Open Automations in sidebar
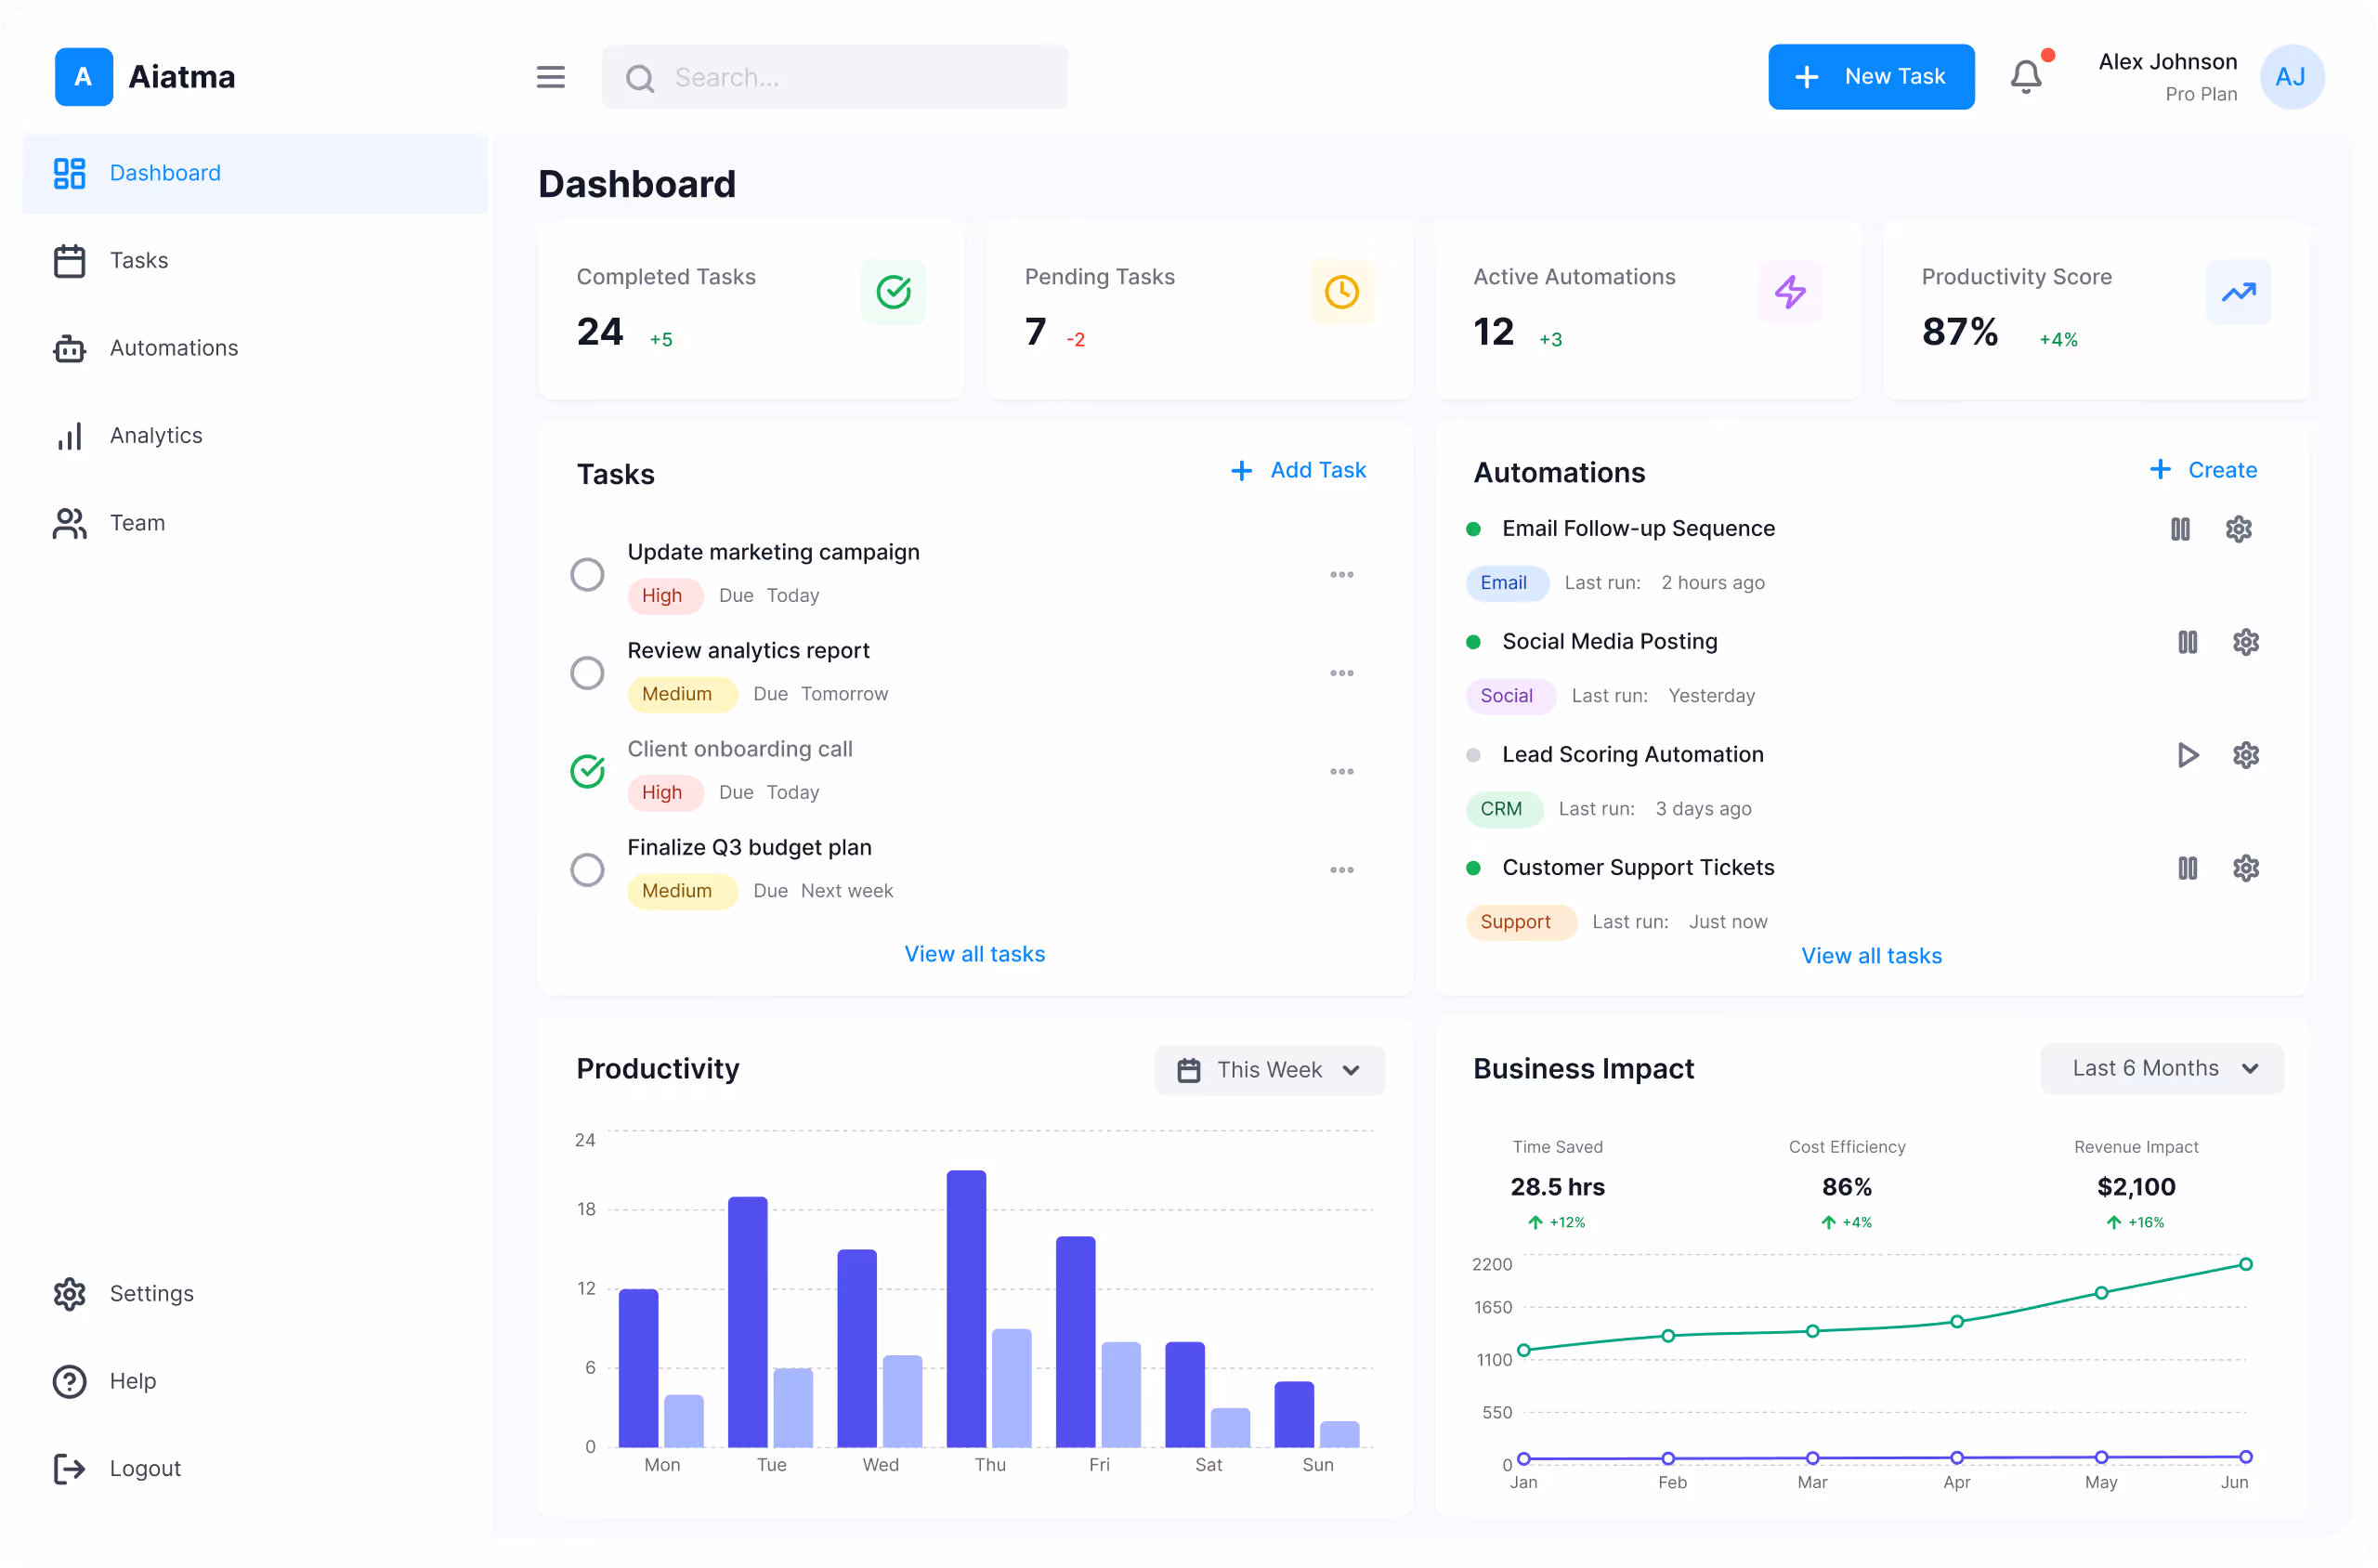Image resolution: width=2378 pixels, height=1568 pixels. point(255,348)
